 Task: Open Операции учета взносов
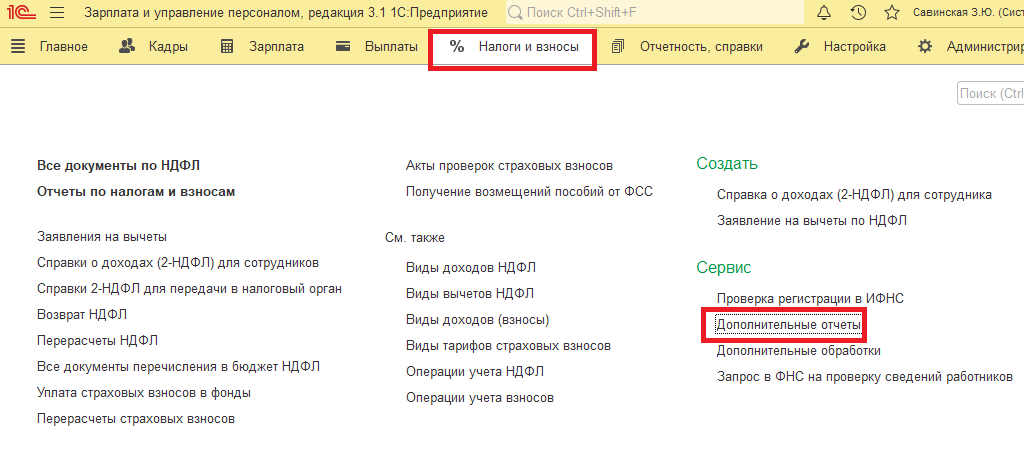click(479, 398)
